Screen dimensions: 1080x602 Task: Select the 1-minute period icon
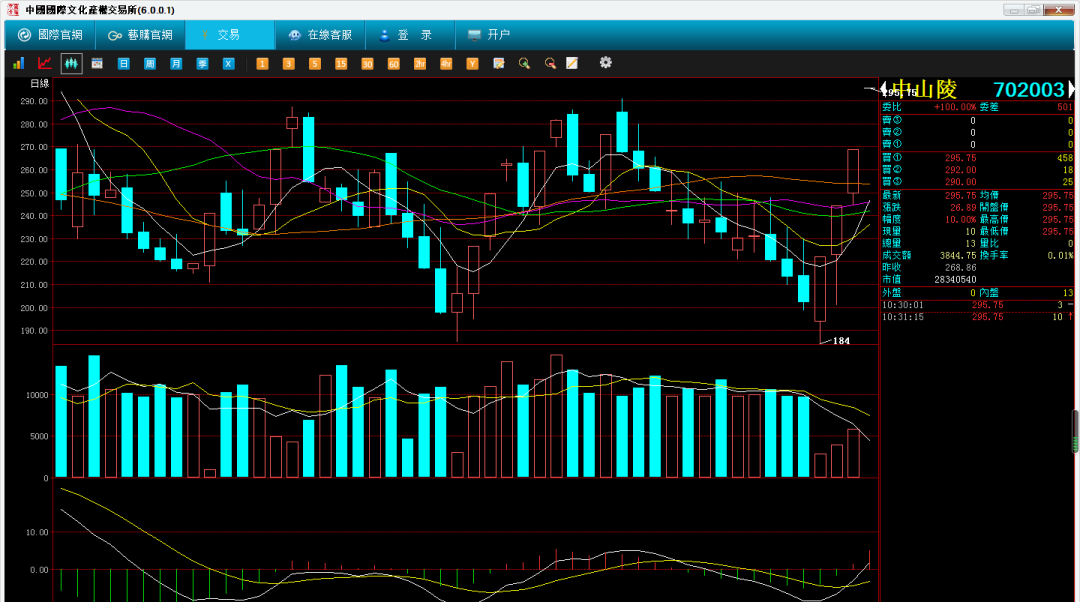pyautogui.click(x=262, y=63)
